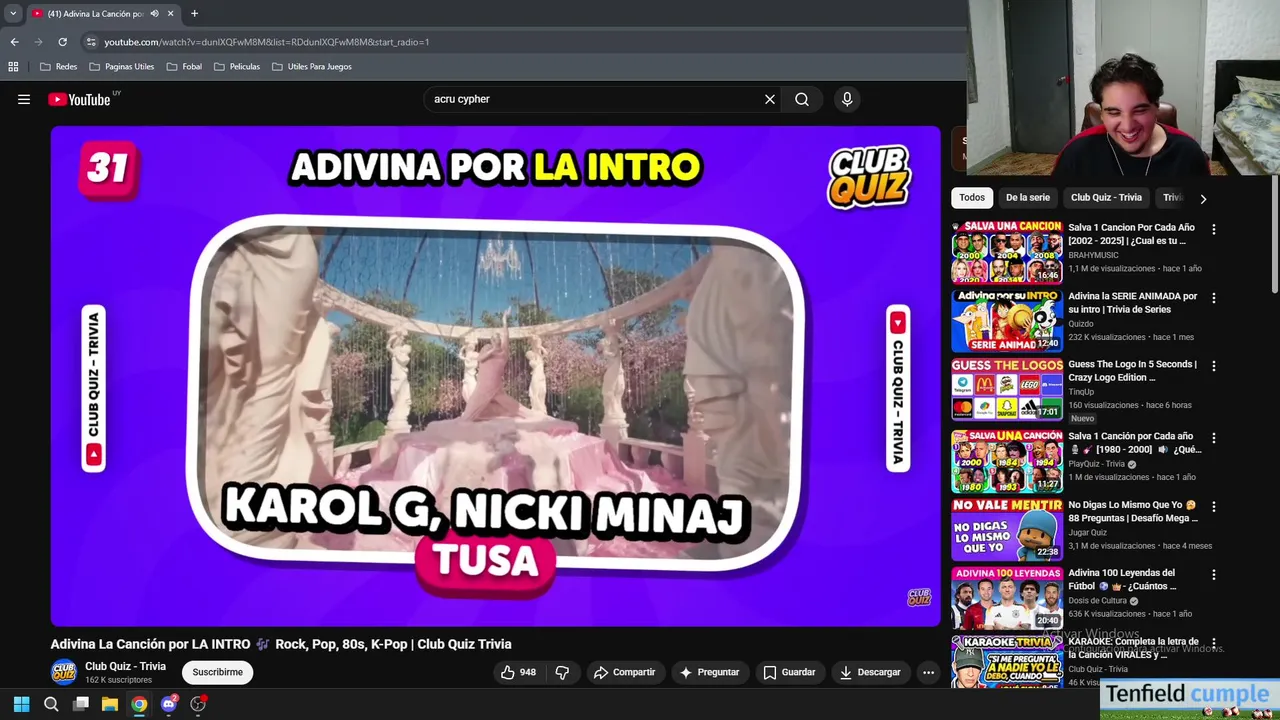Open Windows taskbar search

click(51, 704)
